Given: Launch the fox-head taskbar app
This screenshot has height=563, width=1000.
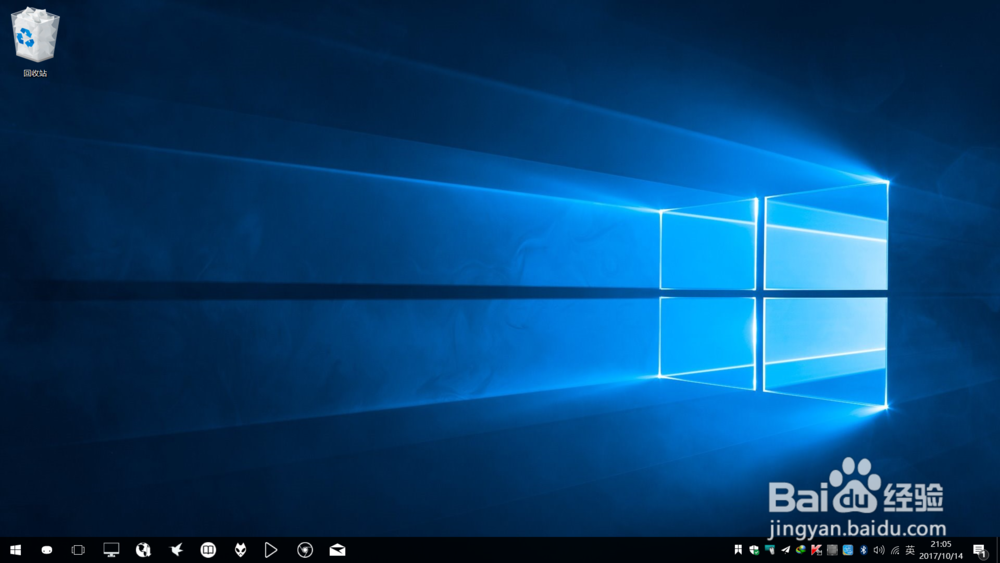Looking at the screenshot, I should 240,550.
